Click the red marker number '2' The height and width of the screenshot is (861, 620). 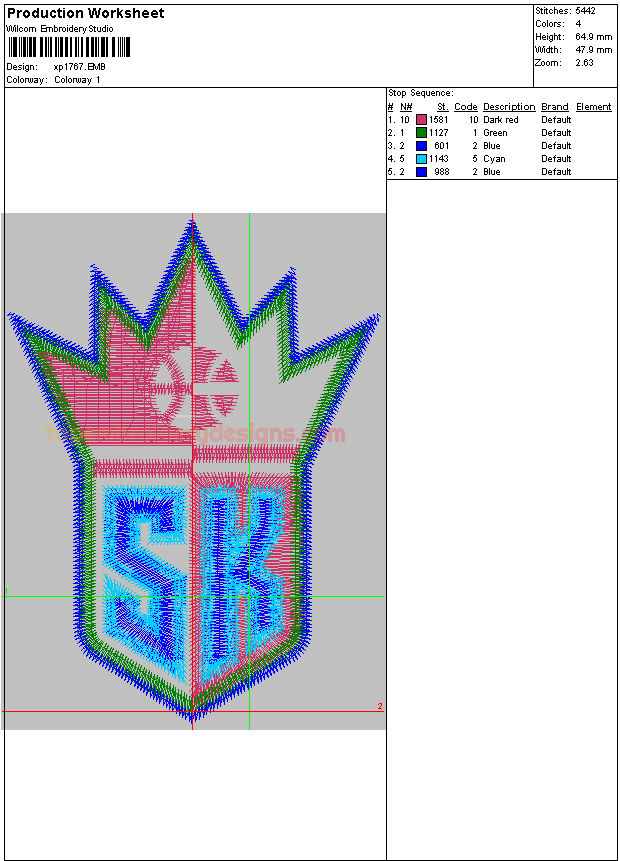[380, 706]
